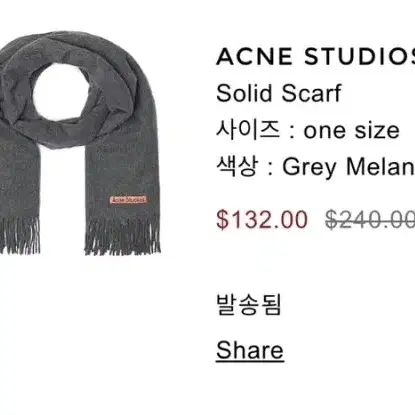Click the 색상 color label
This screenshot has height=415, width=415.
point(238,166)
